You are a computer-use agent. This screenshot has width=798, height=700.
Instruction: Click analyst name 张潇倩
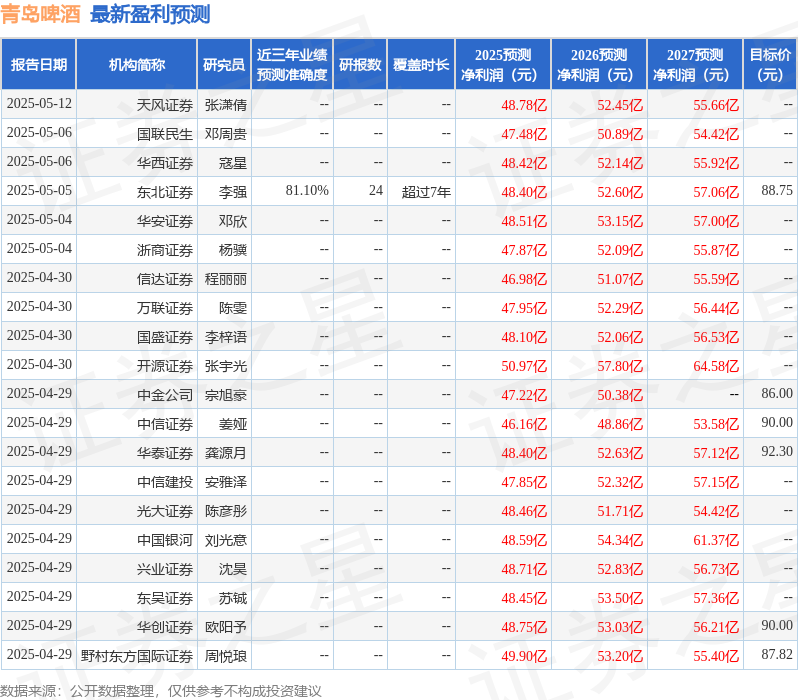coord(225,105)
